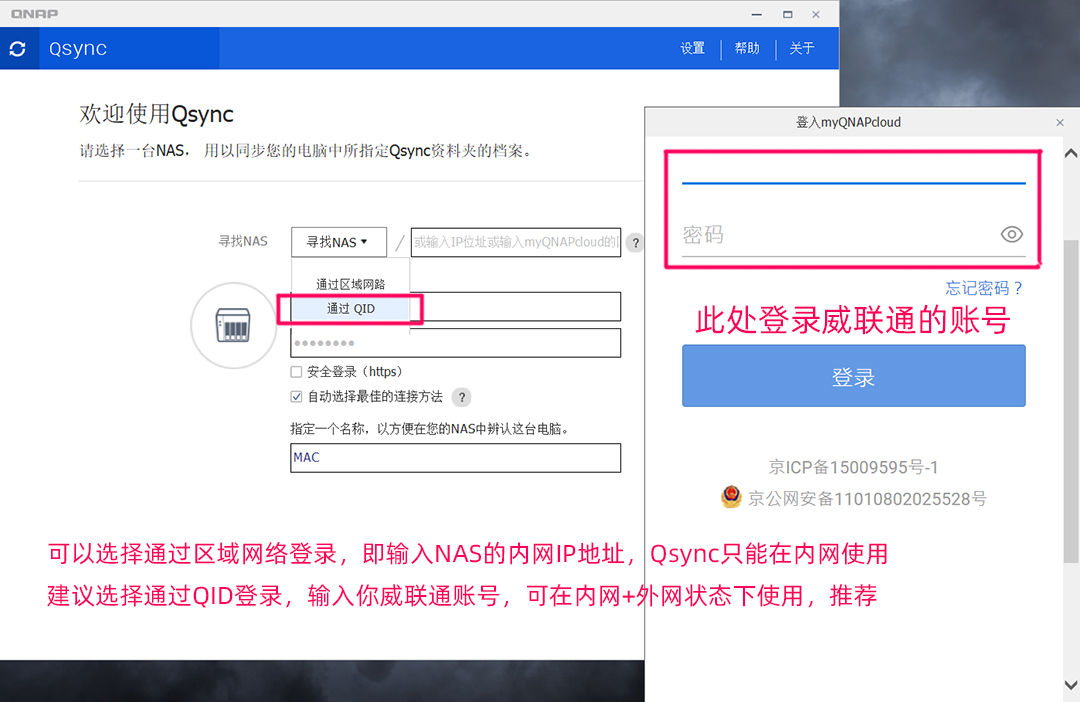
Task: Click the MAC computer name input field
Action: click(x=455, y=458)
